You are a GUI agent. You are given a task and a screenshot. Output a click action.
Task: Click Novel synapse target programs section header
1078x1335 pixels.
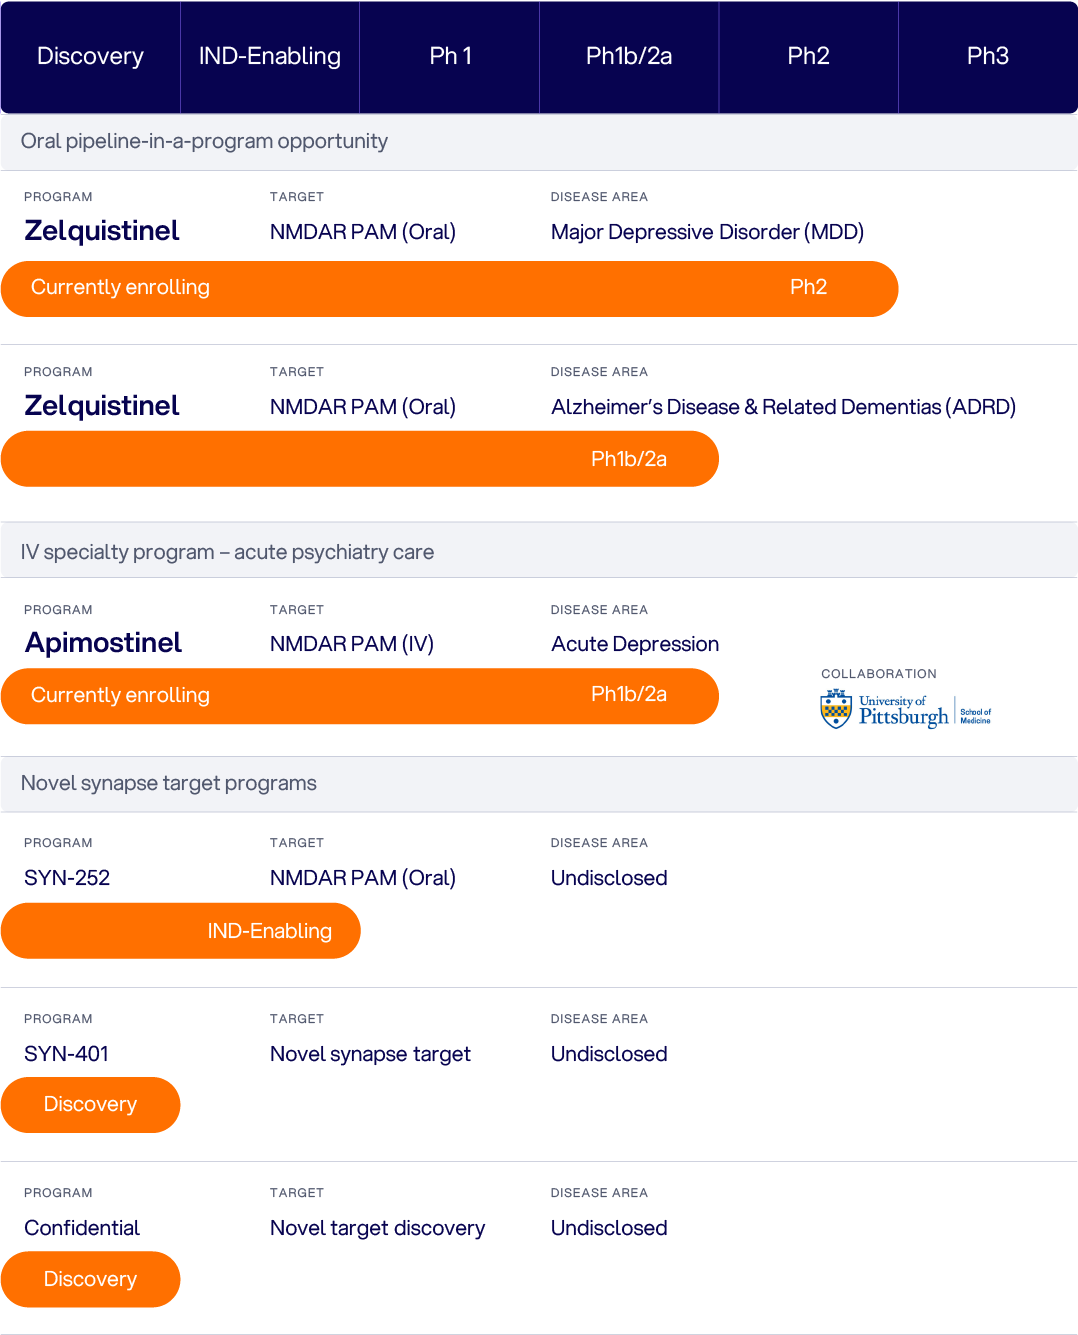(x=169, y=783)
